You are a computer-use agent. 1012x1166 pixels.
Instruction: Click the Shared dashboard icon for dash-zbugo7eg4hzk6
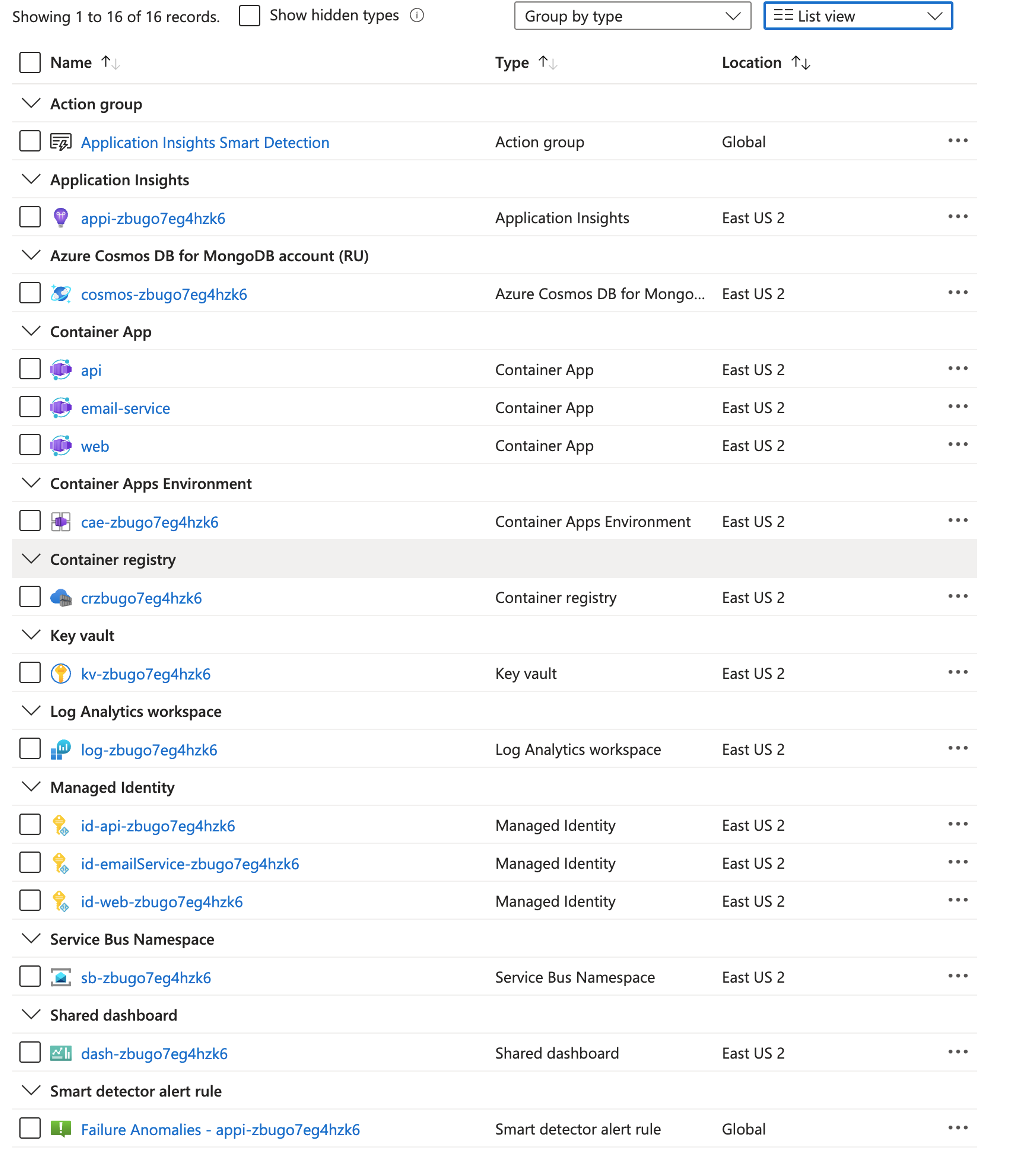61,1054
